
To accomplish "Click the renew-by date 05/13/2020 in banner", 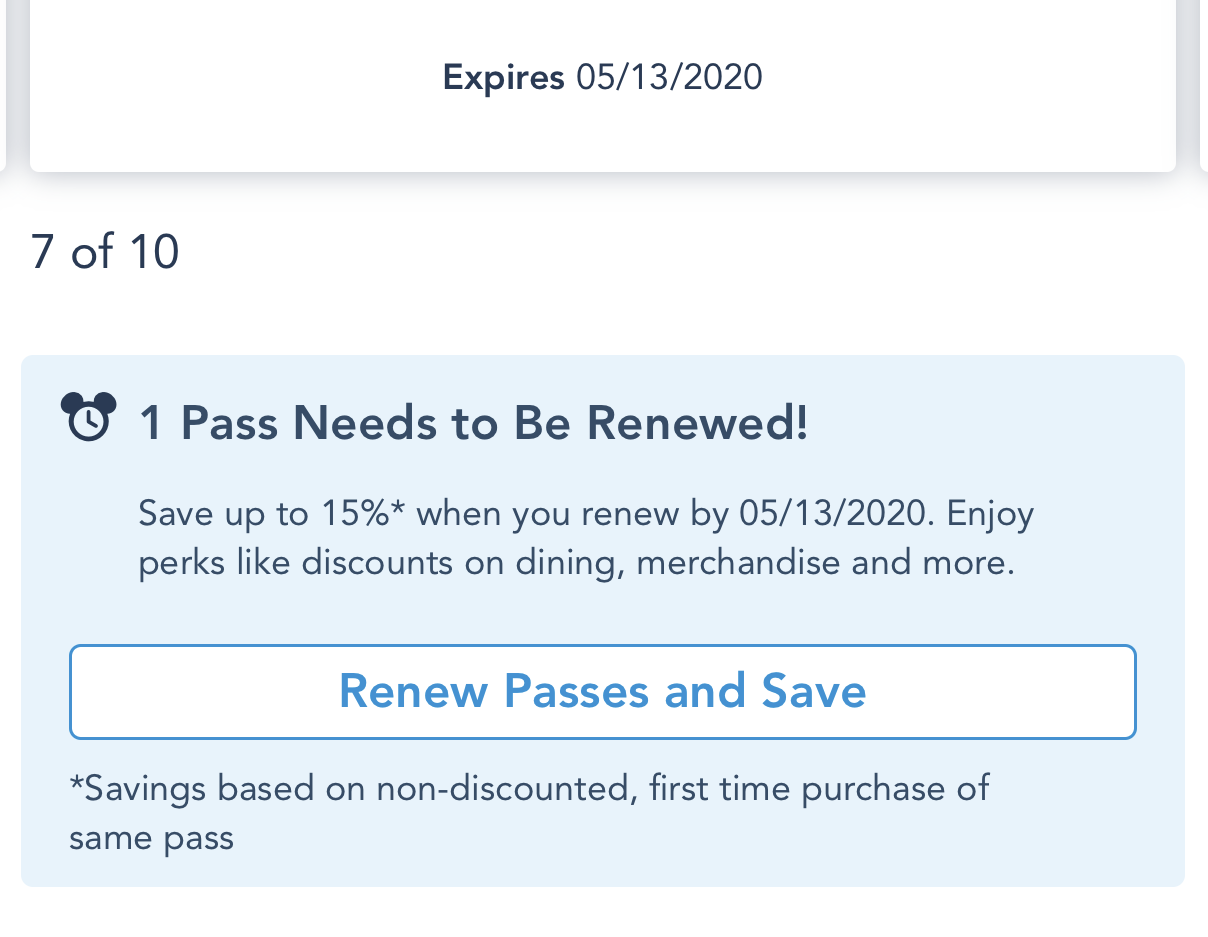I will point(832,513).
